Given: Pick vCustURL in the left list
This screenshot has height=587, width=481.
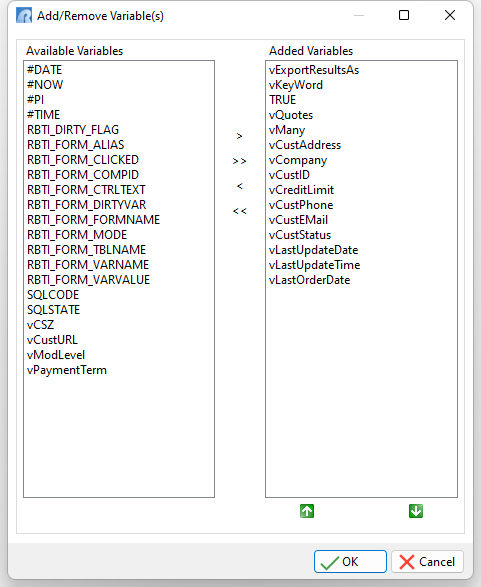Looking at the screenshot, I should point(52,340).
